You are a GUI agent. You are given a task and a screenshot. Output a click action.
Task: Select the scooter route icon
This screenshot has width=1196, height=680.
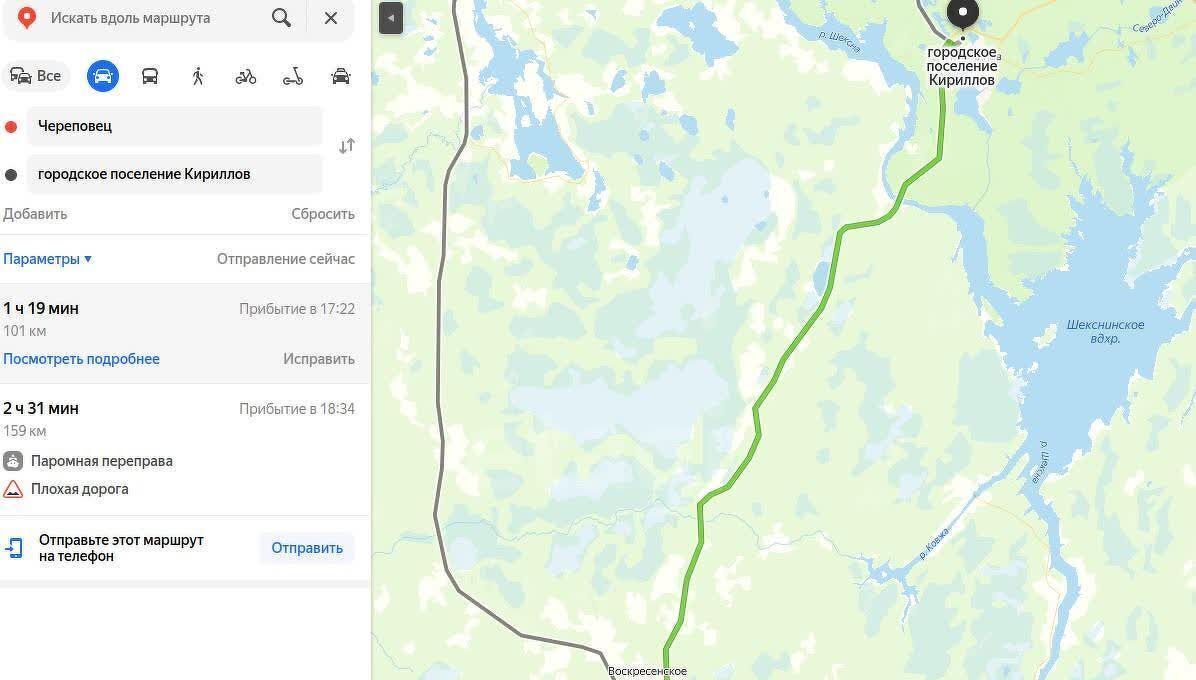(x=293, y=76)
